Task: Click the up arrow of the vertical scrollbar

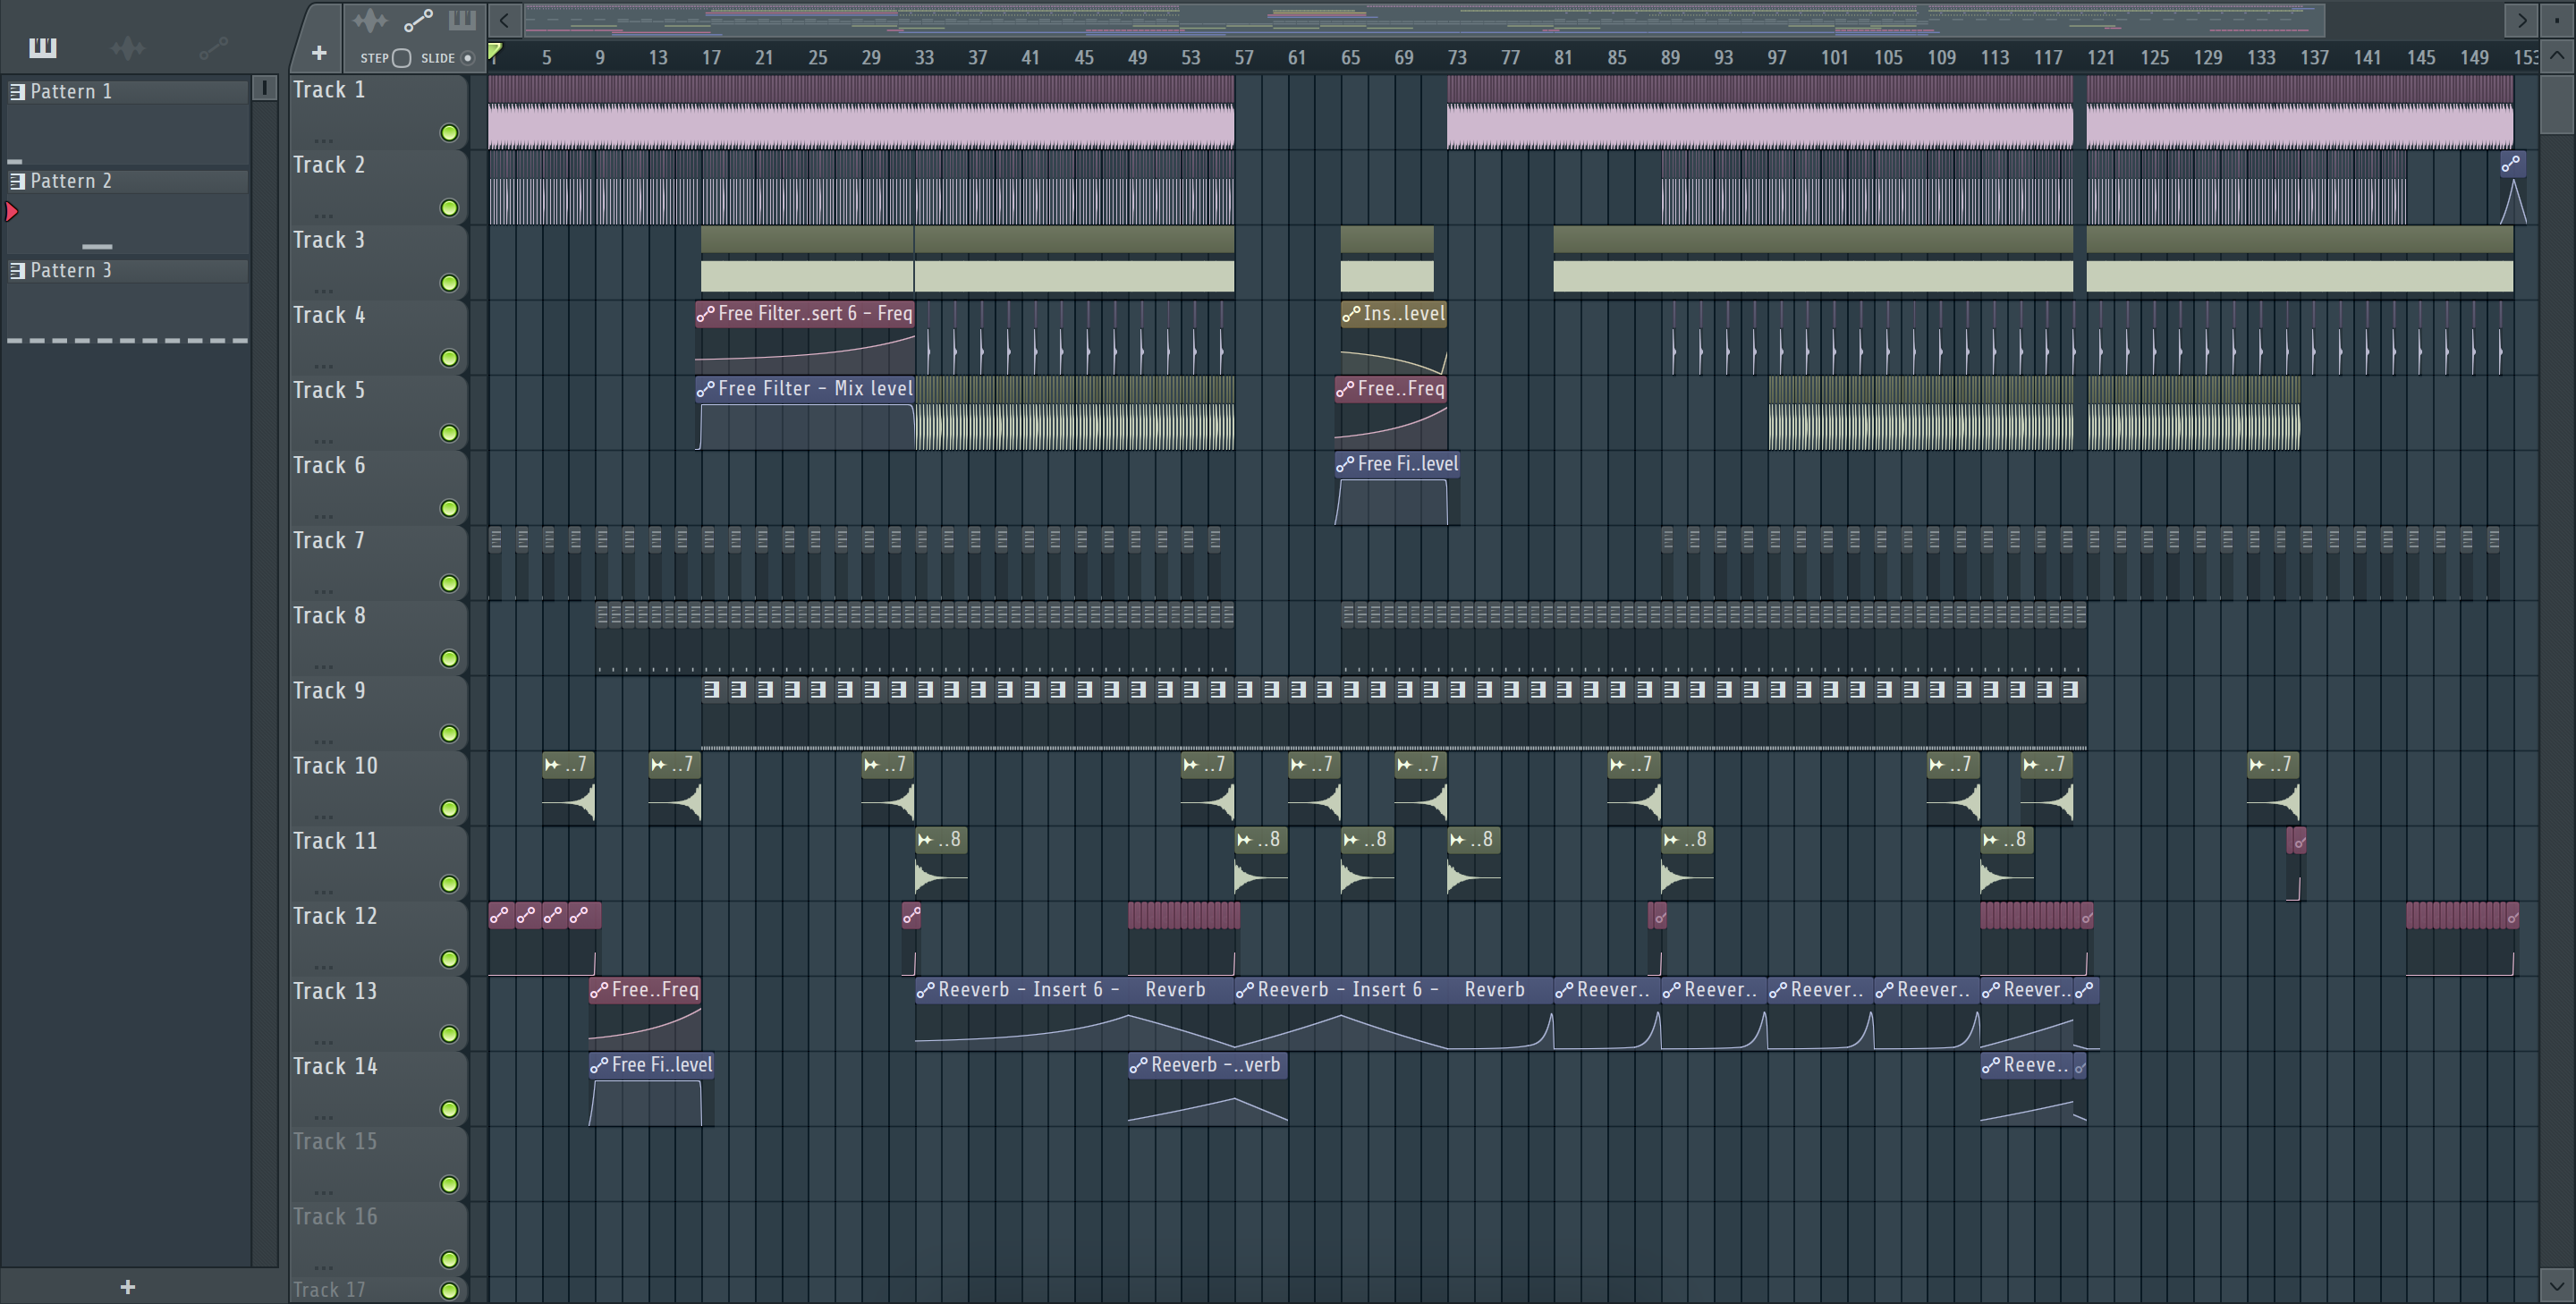Action: [x=2556, y=55]
